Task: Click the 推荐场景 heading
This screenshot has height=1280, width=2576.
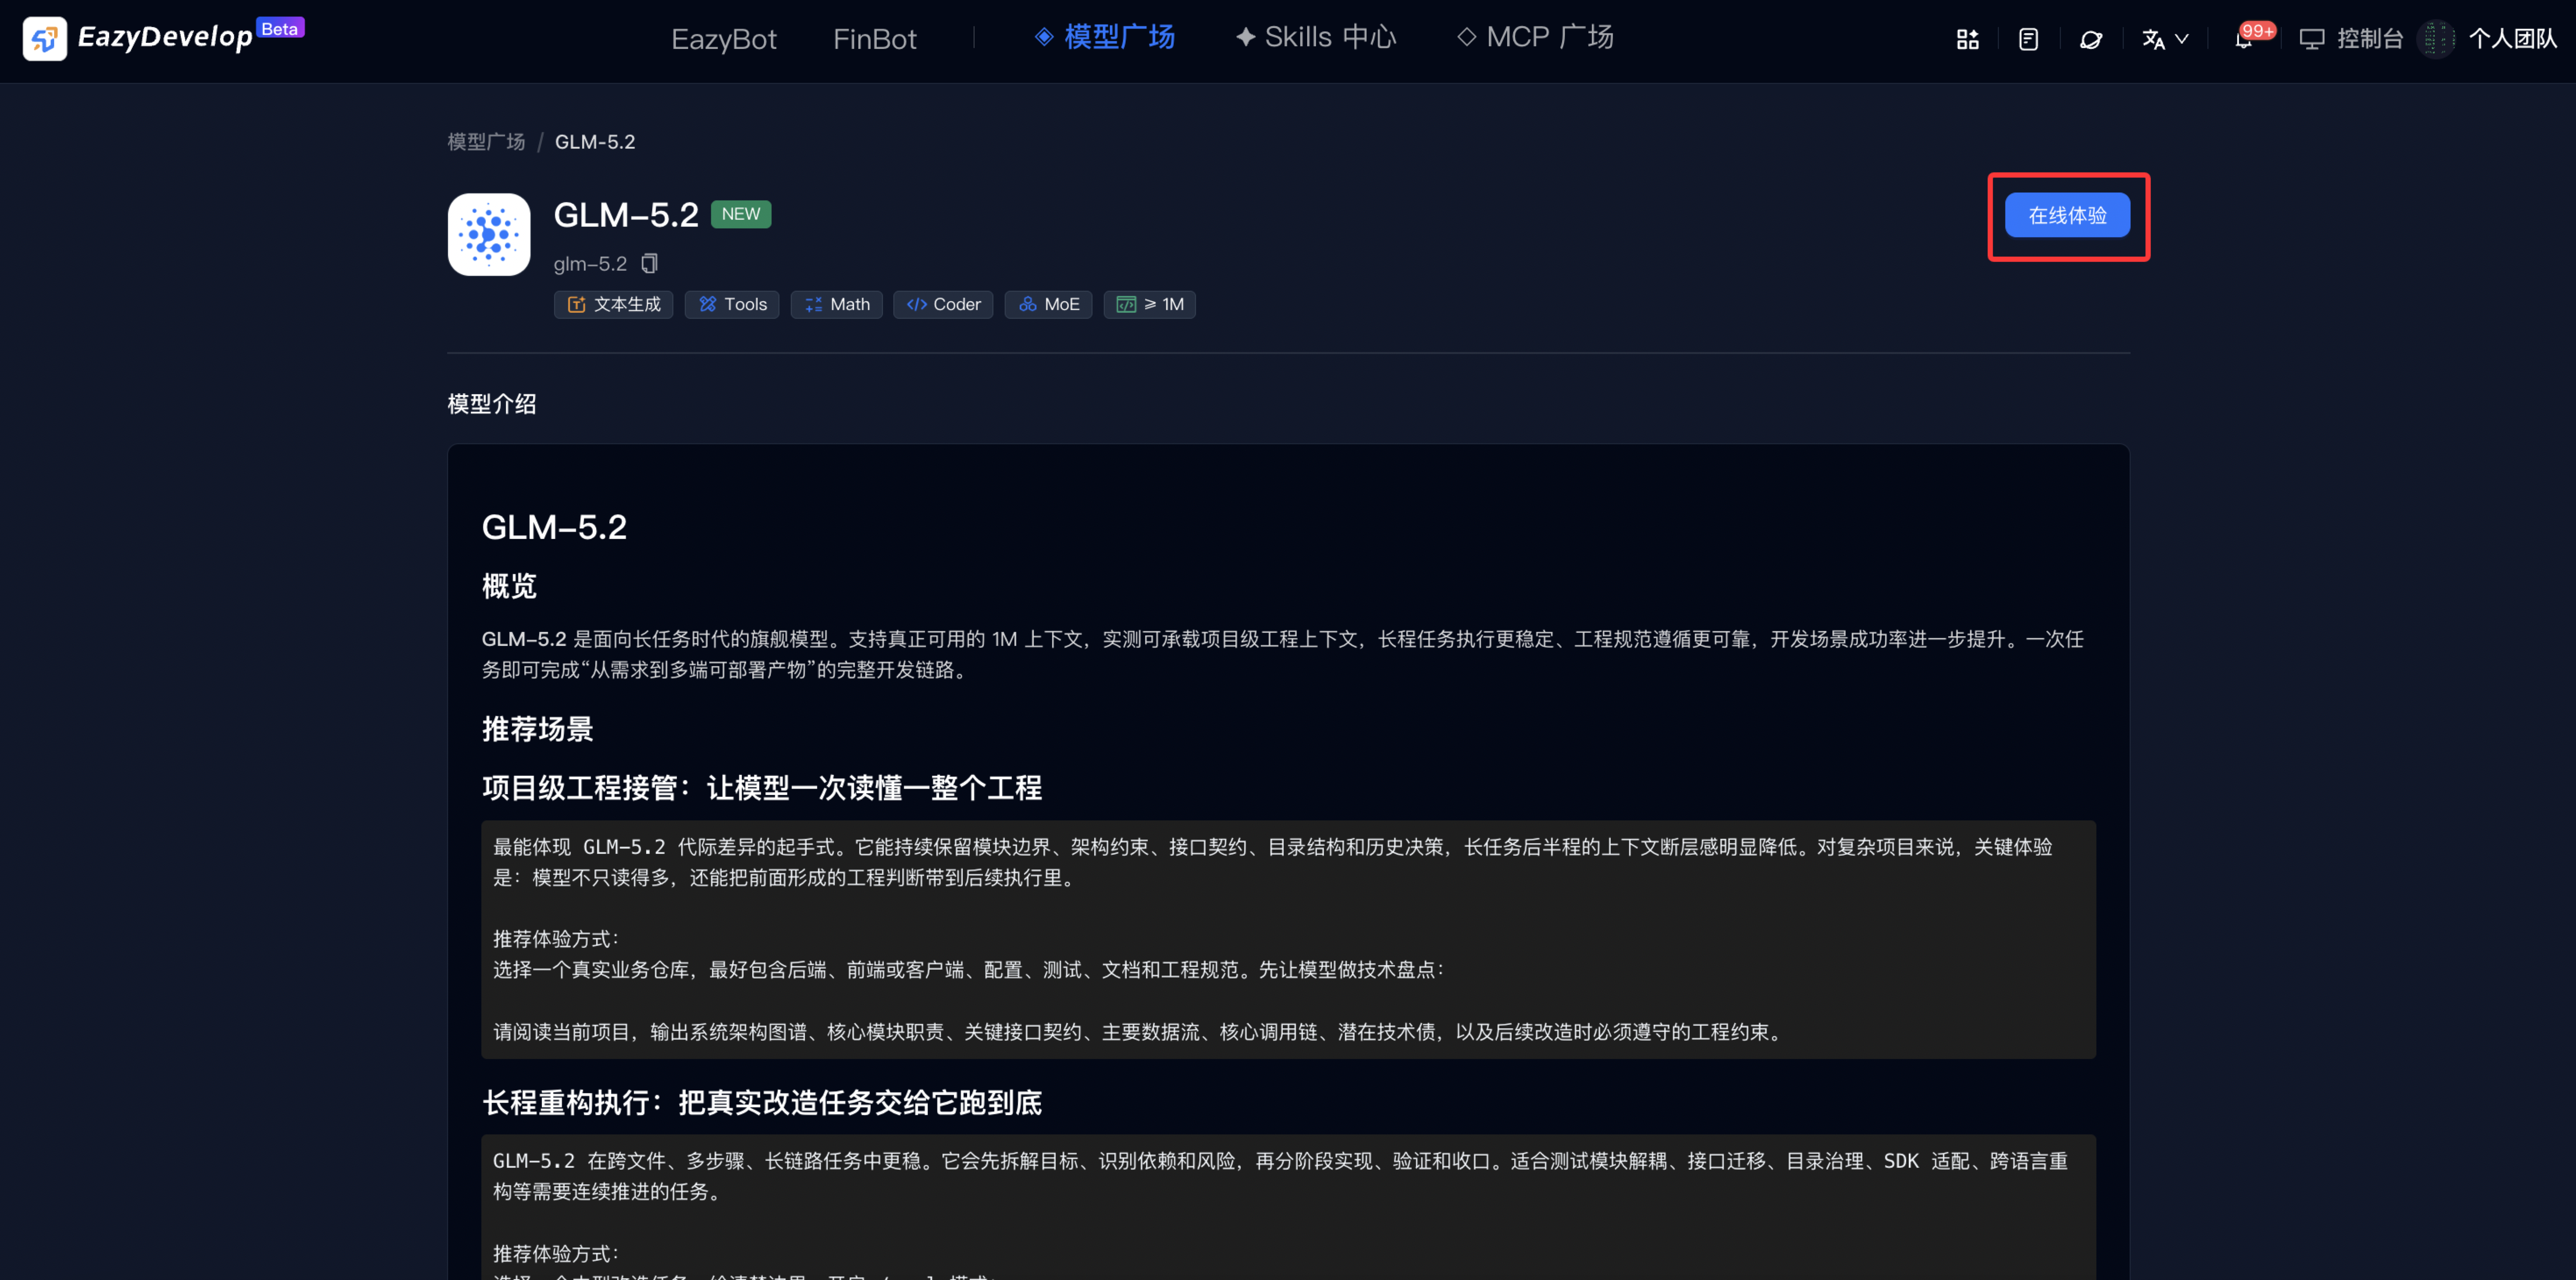Action: 538,729
